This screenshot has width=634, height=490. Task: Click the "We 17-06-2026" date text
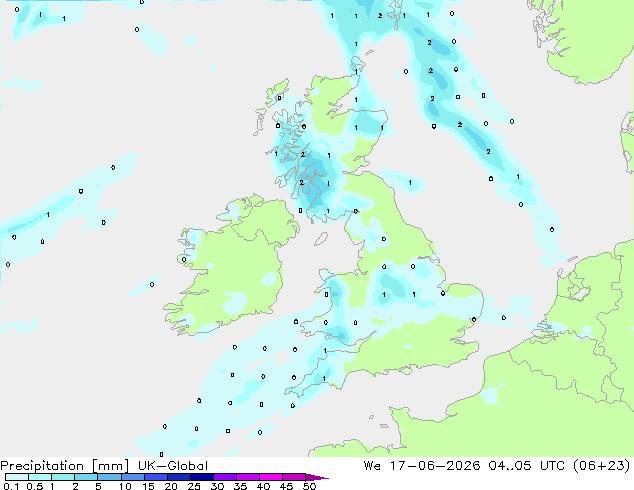point(422,465)
